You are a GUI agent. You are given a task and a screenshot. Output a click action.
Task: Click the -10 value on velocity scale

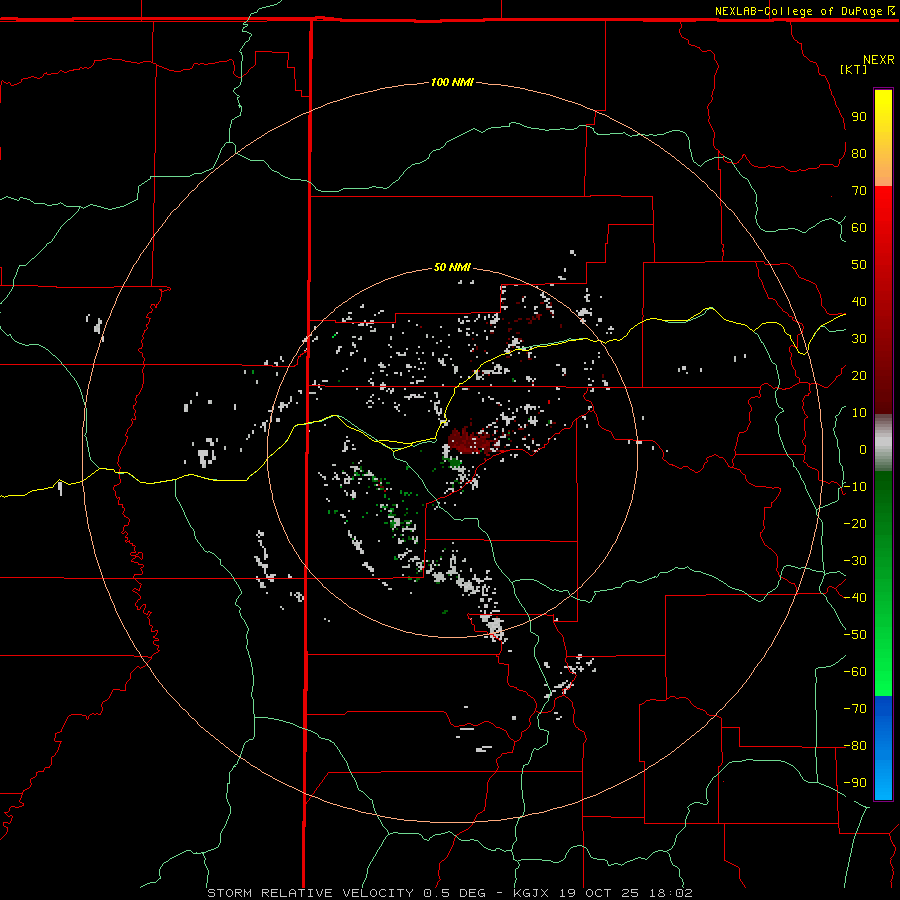[855, 487]
